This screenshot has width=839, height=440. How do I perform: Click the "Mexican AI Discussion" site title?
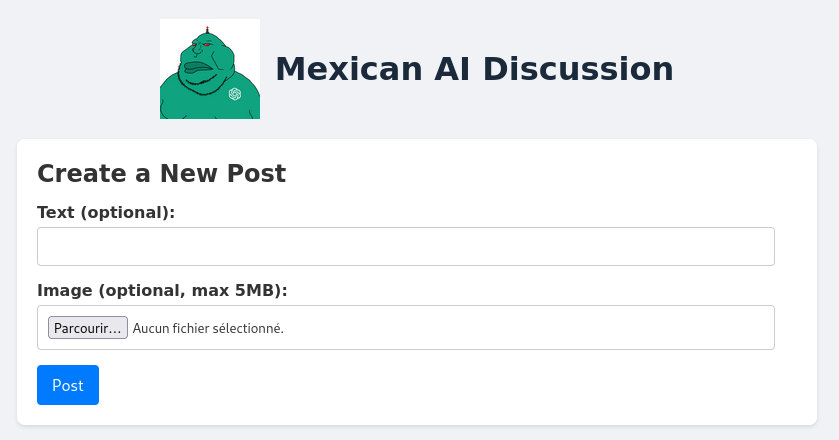[x=474, y=69]
